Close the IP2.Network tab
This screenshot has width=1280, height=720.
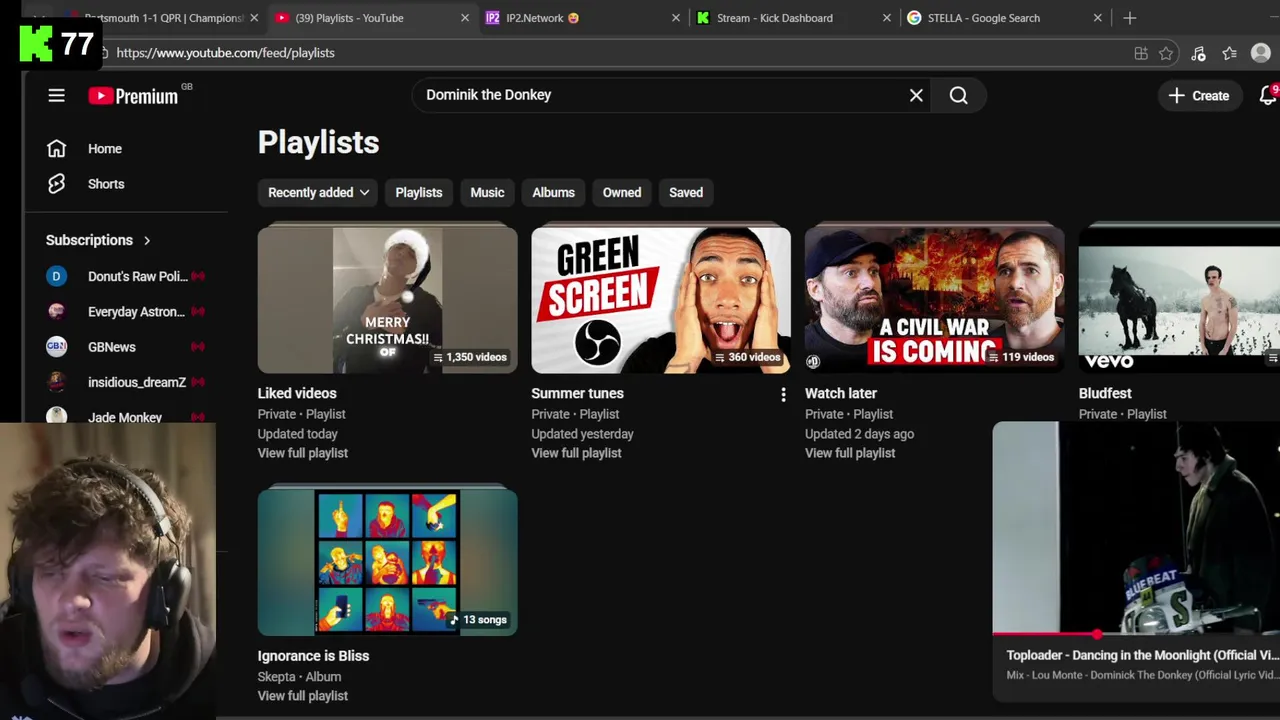click(675, 18)
